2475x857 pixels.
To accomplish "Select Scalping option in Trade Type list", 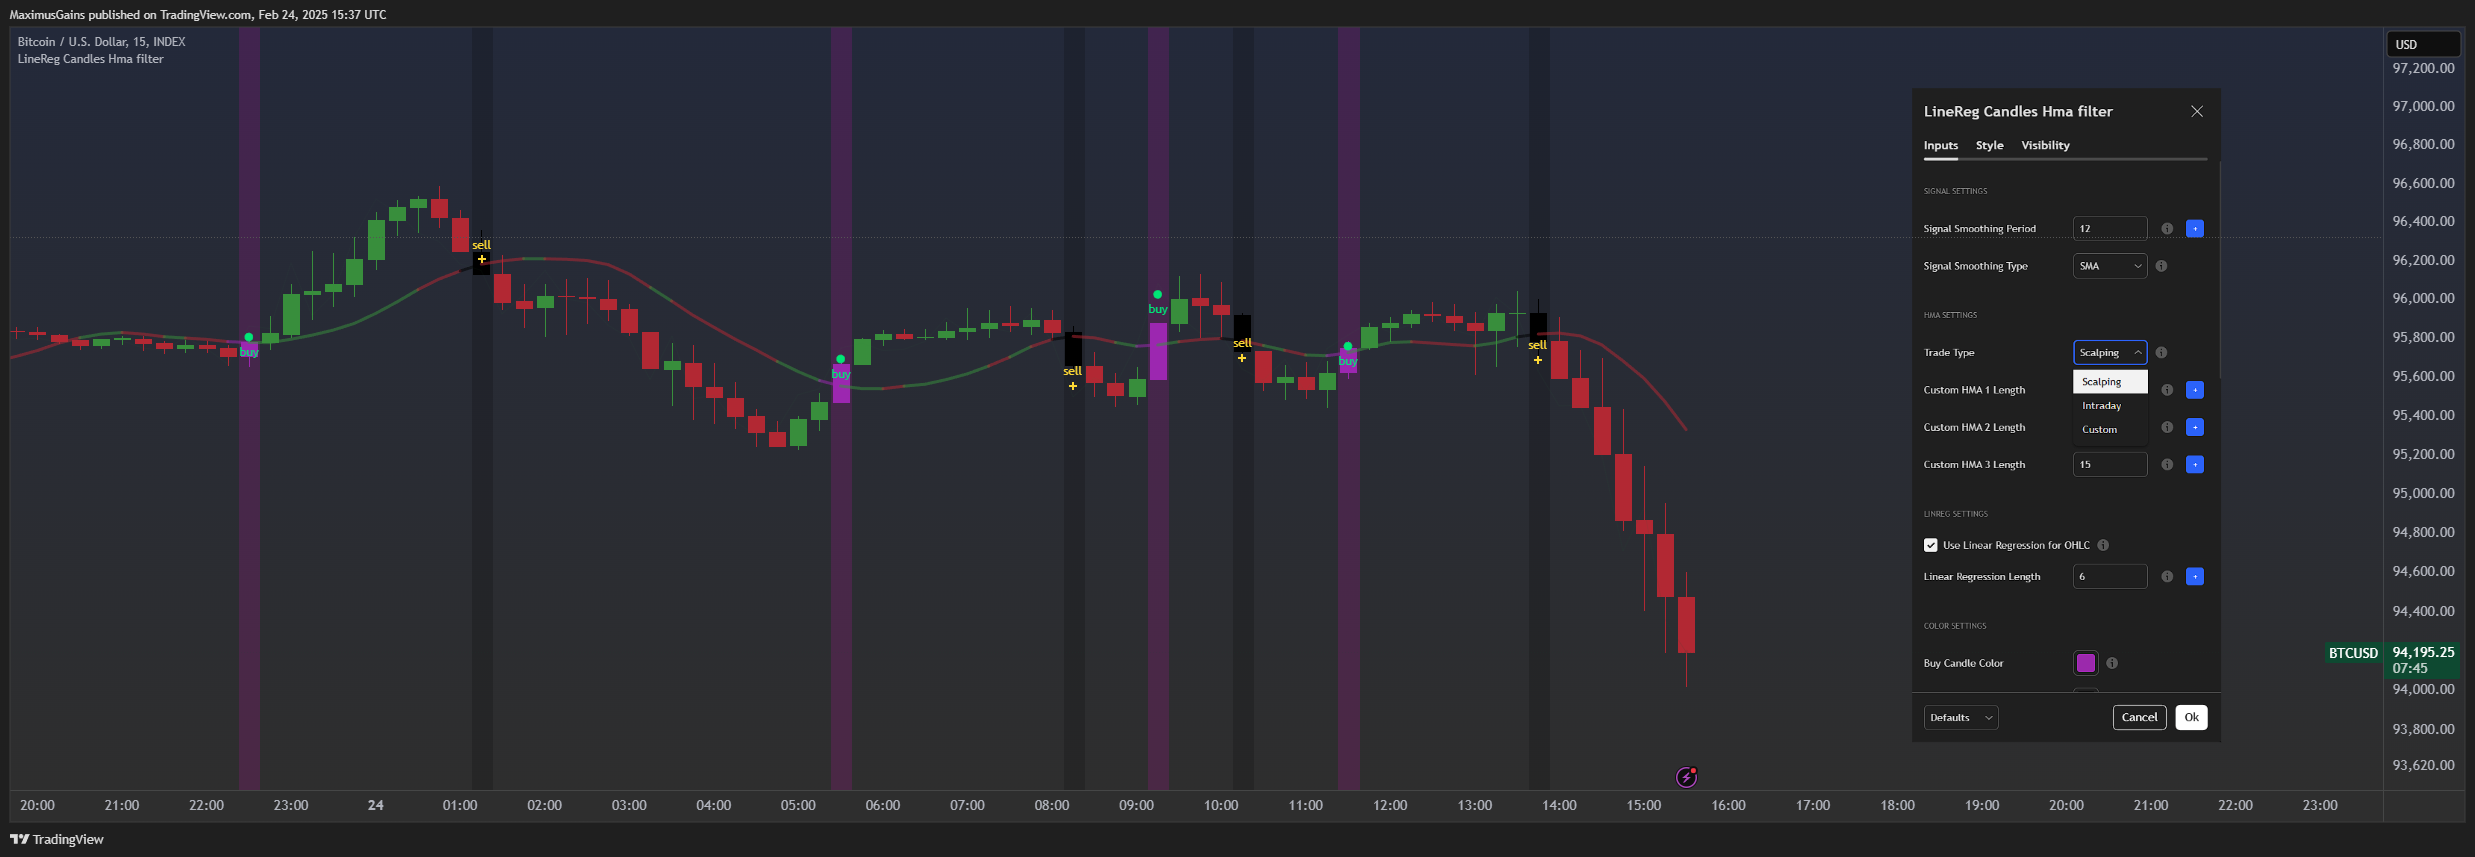I will [x=2110, y=382].
